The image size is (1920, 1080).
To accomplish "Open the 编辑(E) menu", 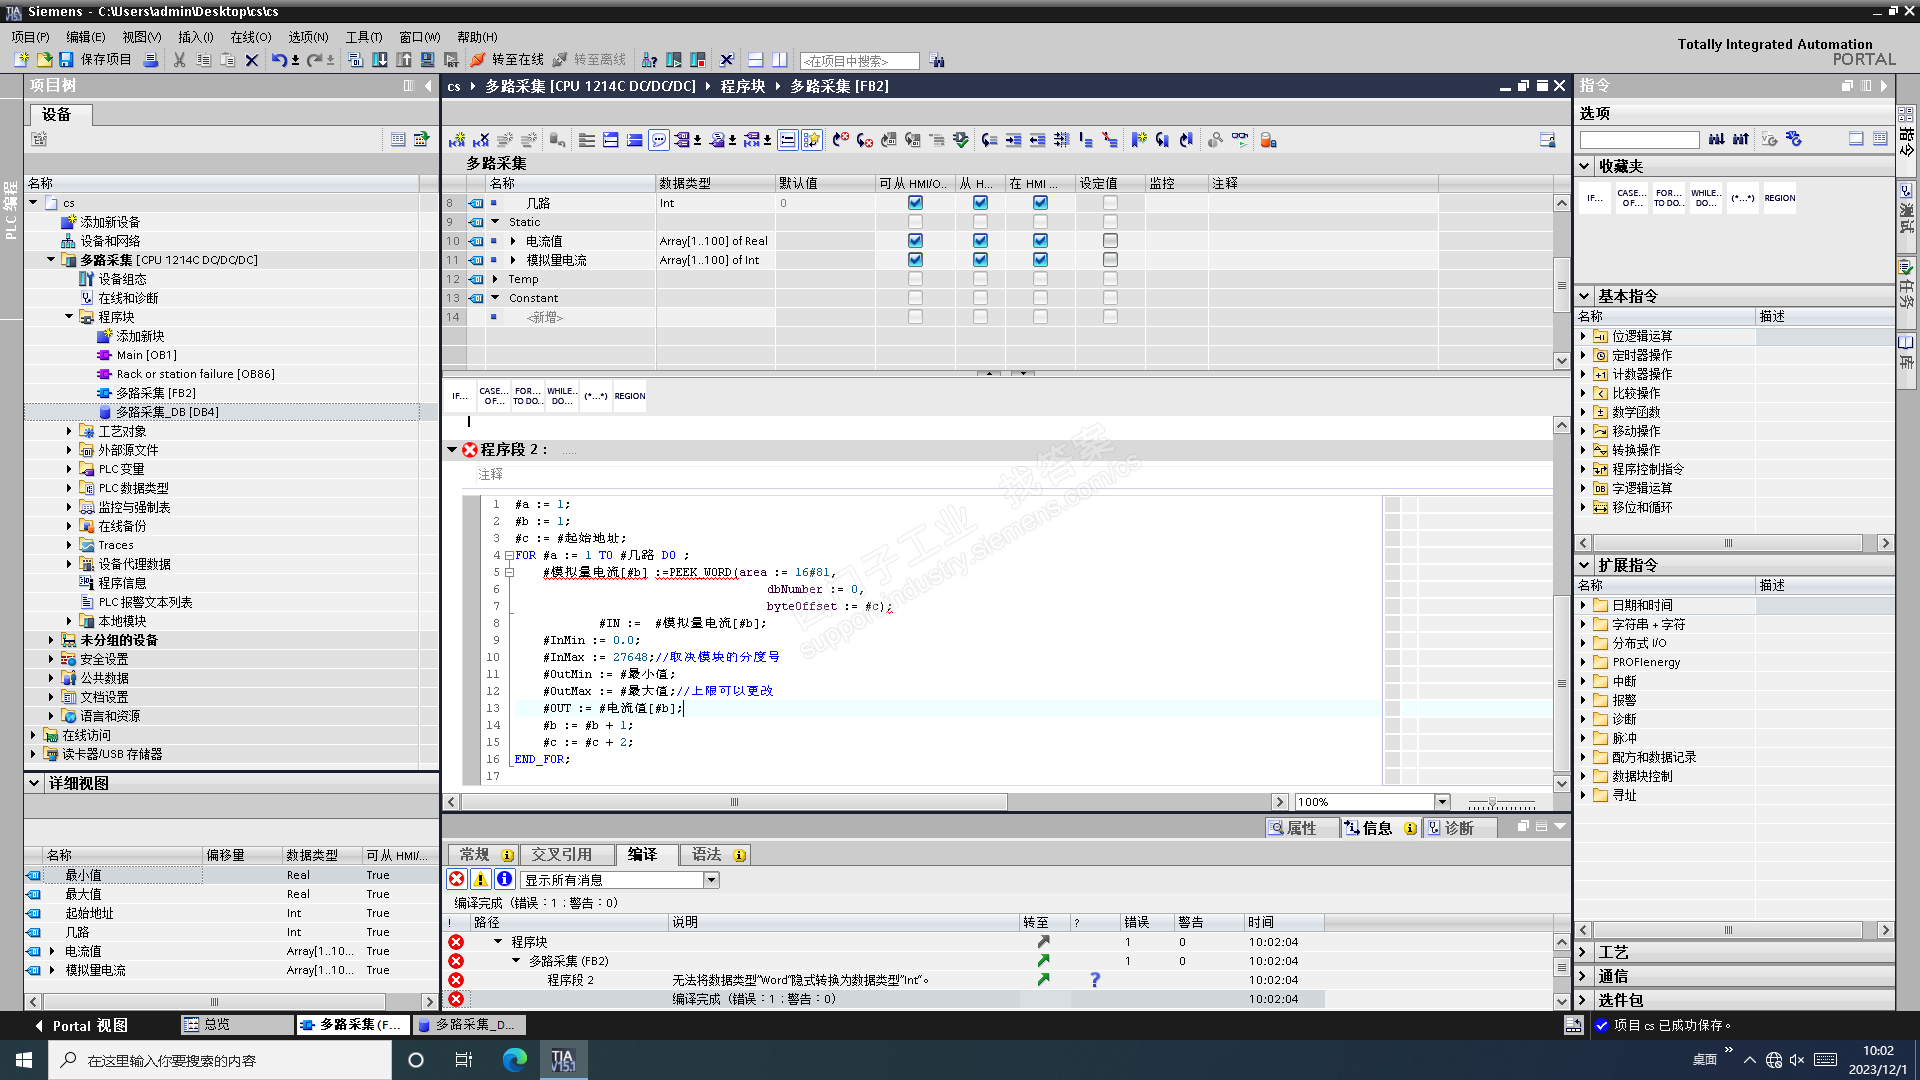I will coord(85,37).
